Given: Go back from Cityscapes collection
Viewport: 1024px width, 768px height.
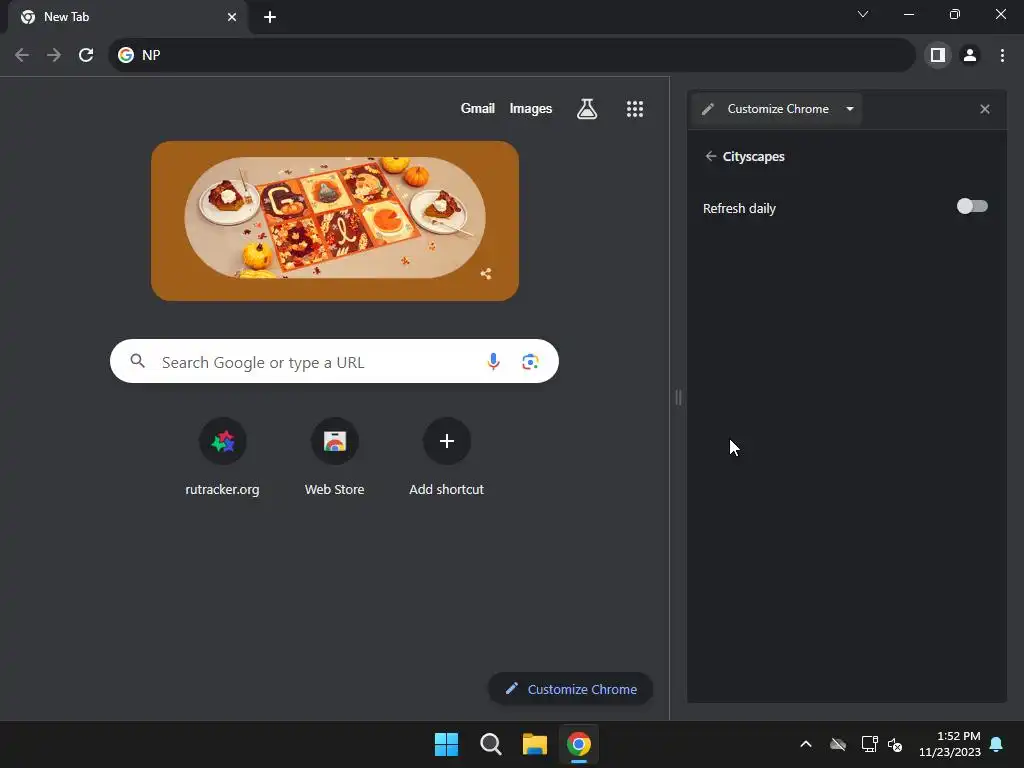Looking at the screenshot, I should [x=711, y=156].
